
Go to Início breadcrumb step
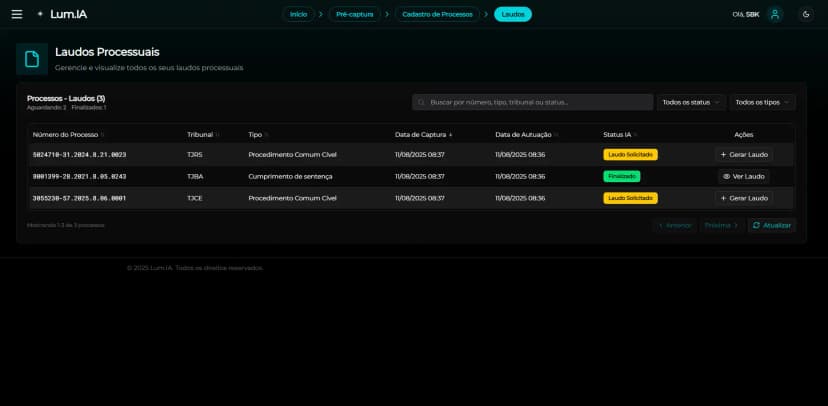point(298,14)
